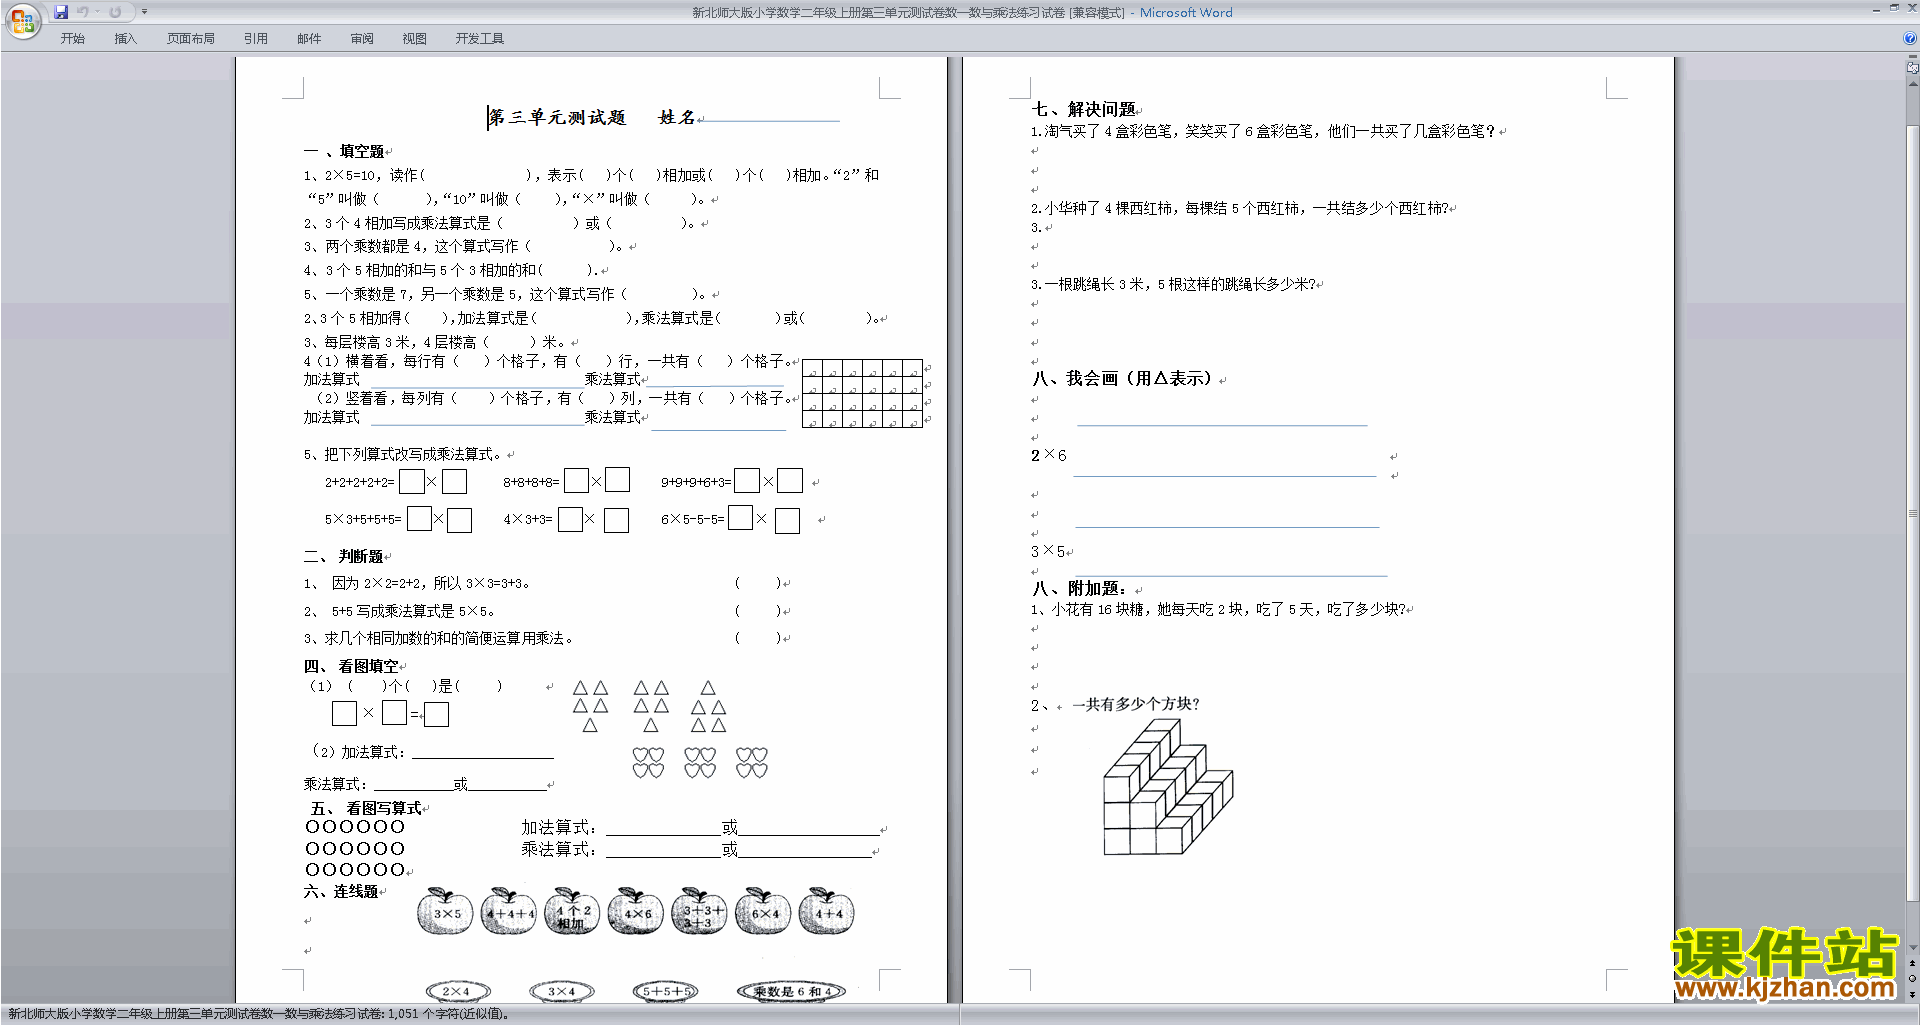Image resolution: width=1920 pixels, height=1025 pixels.
Task: Open Customize Quick Access Toolbar dropdown
Action: [144, 12]
